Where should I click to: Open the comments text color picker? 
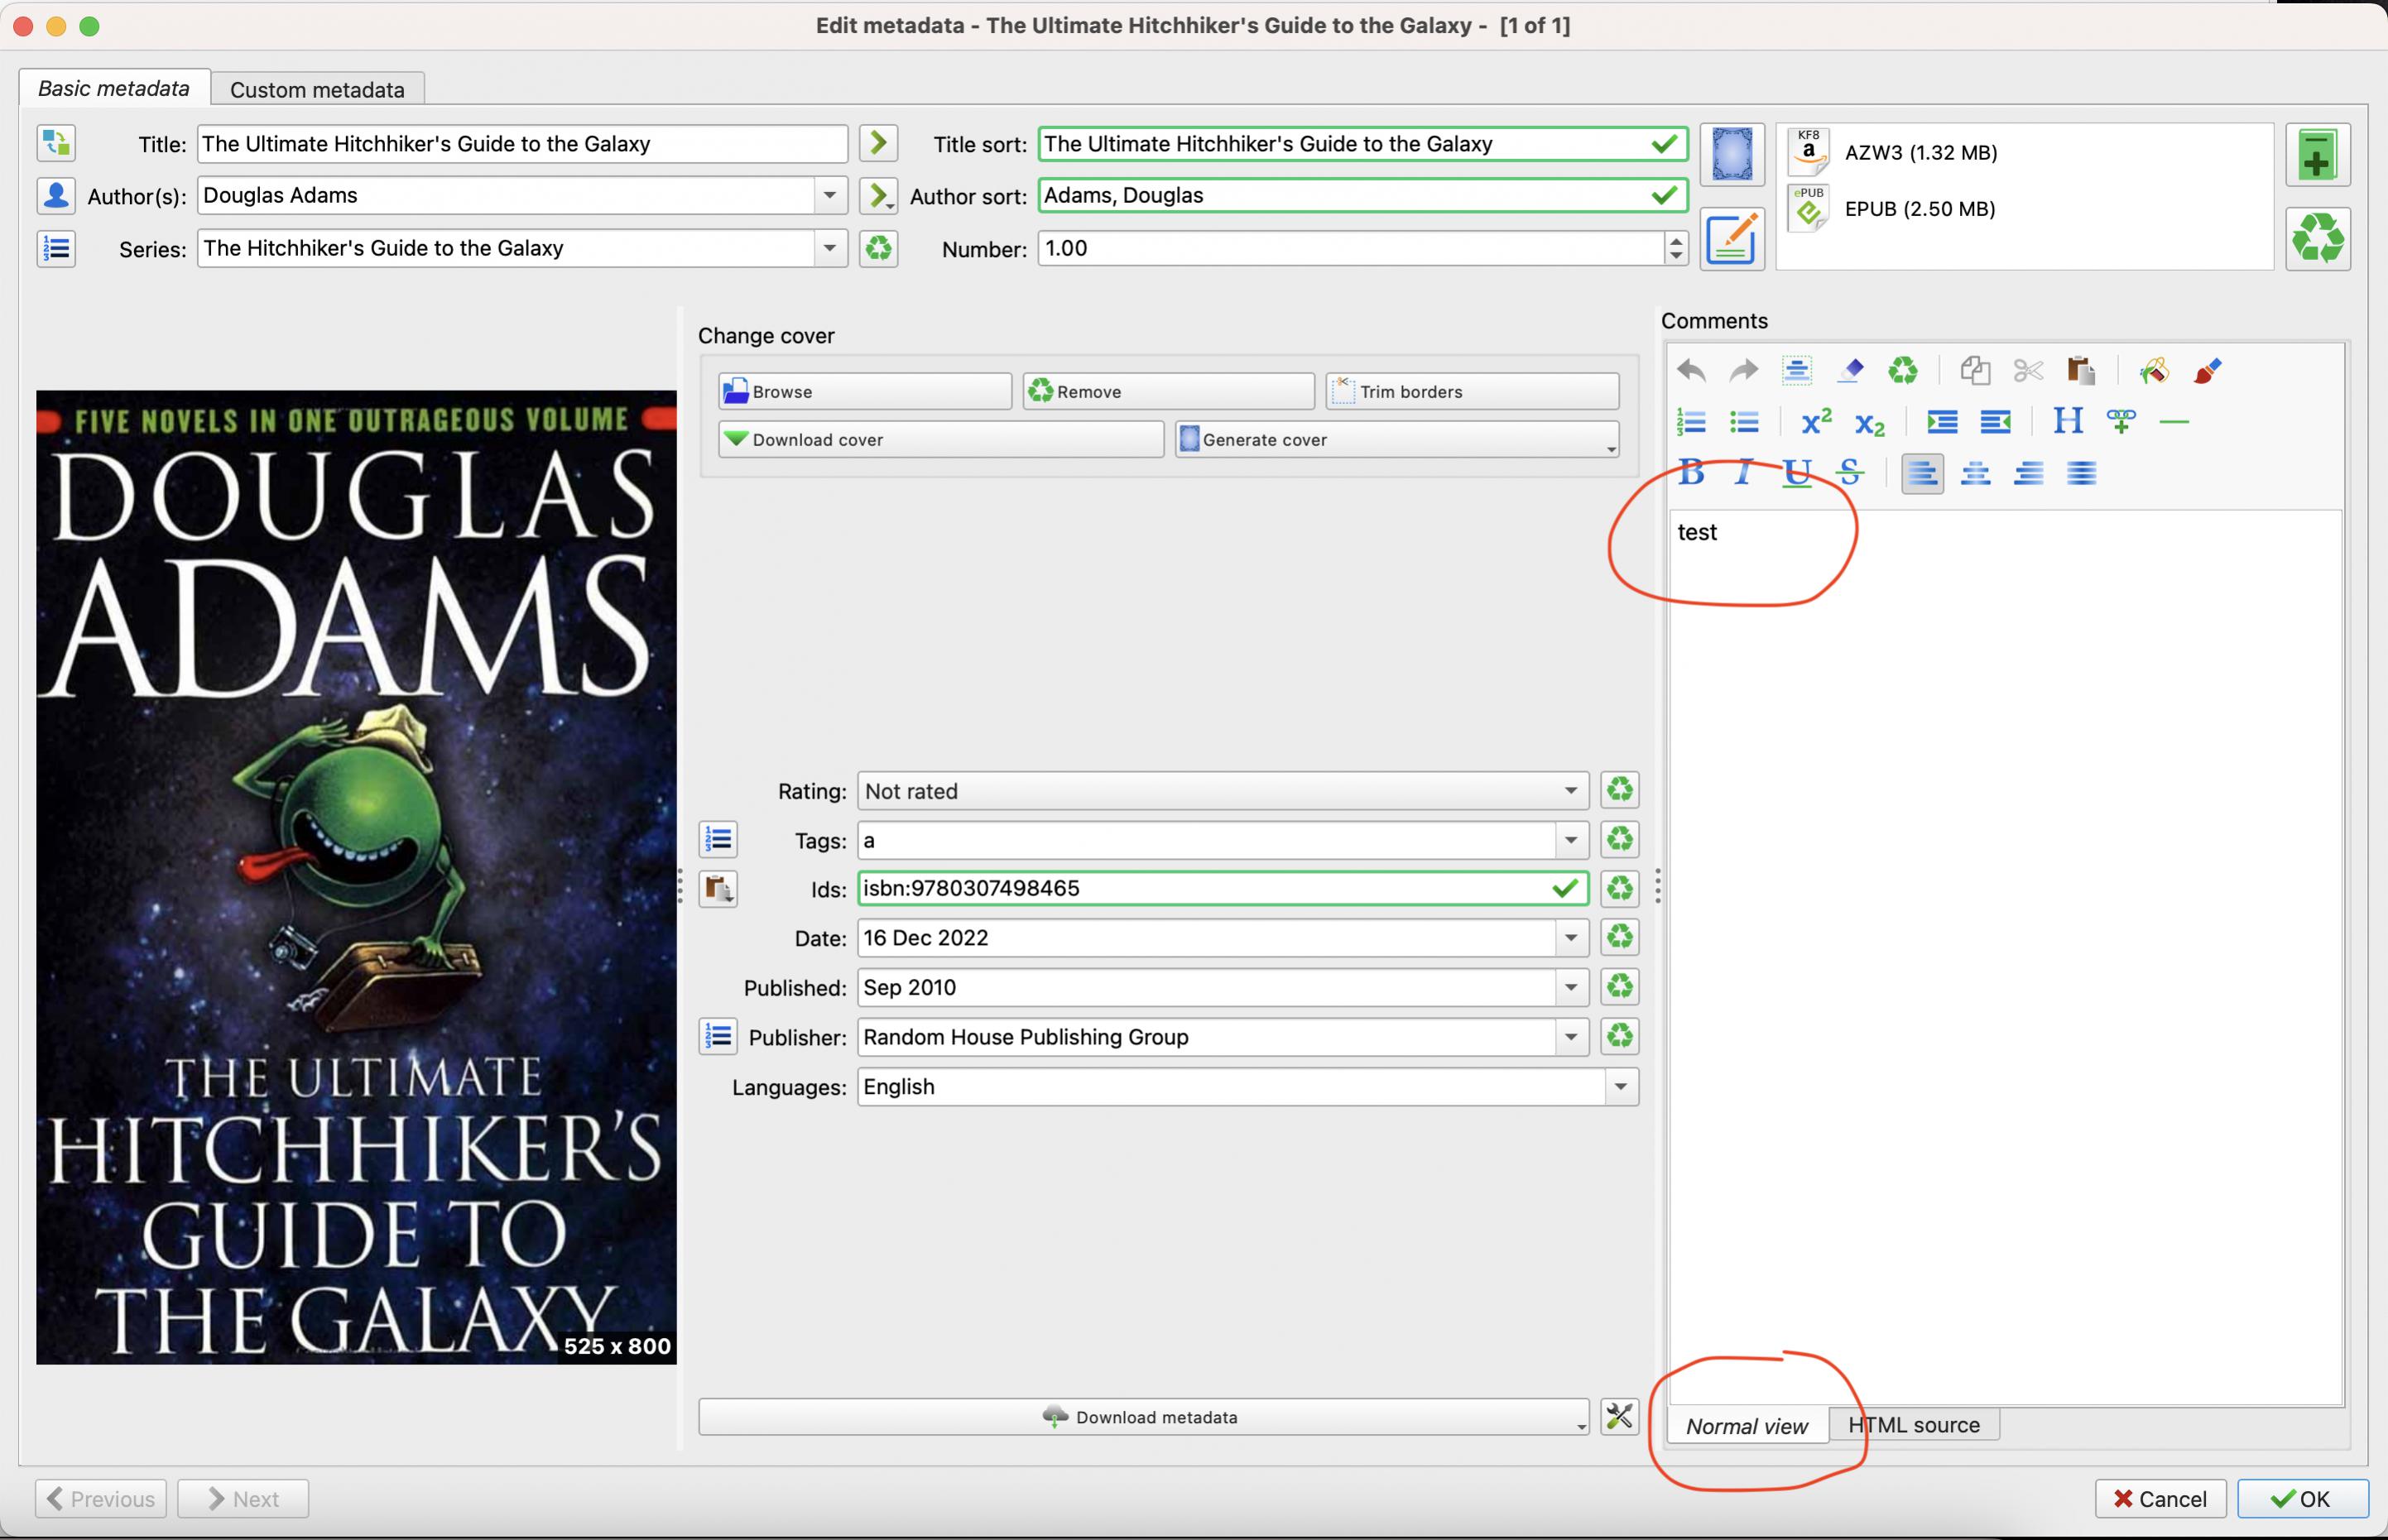(x=2207, y=371)
